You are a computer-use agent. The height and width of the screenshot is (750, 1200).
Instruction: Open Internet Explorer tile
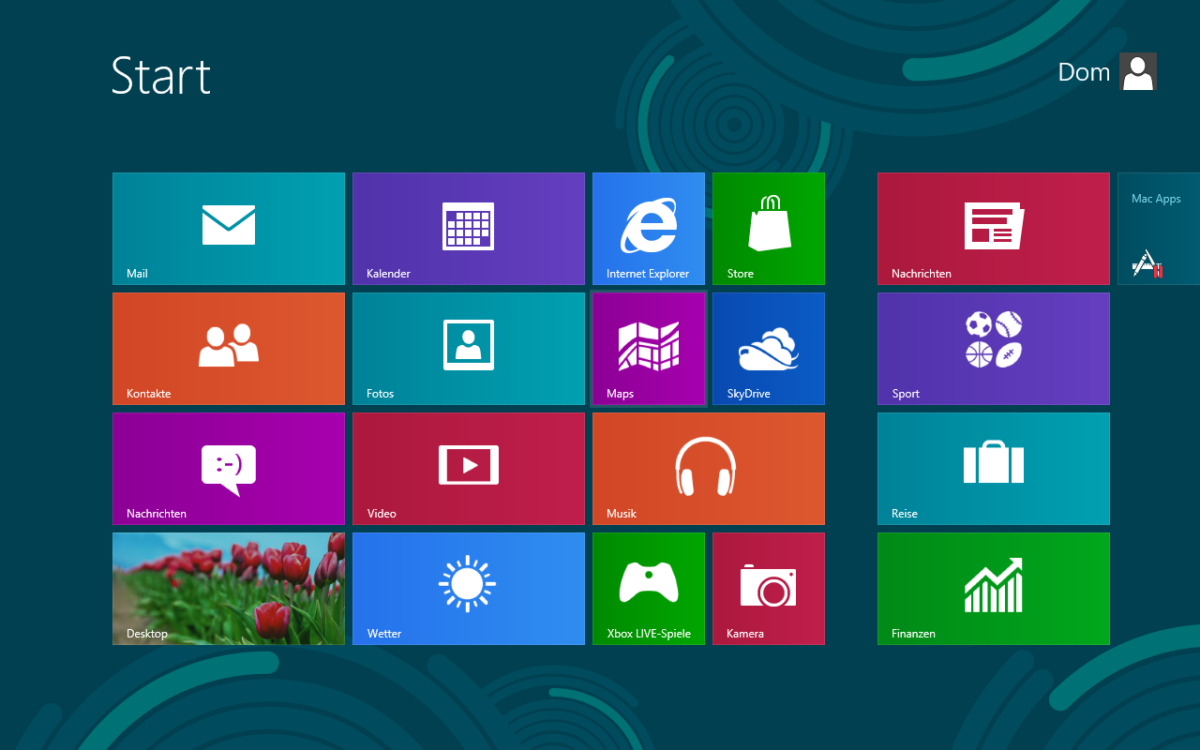[648, 228]
